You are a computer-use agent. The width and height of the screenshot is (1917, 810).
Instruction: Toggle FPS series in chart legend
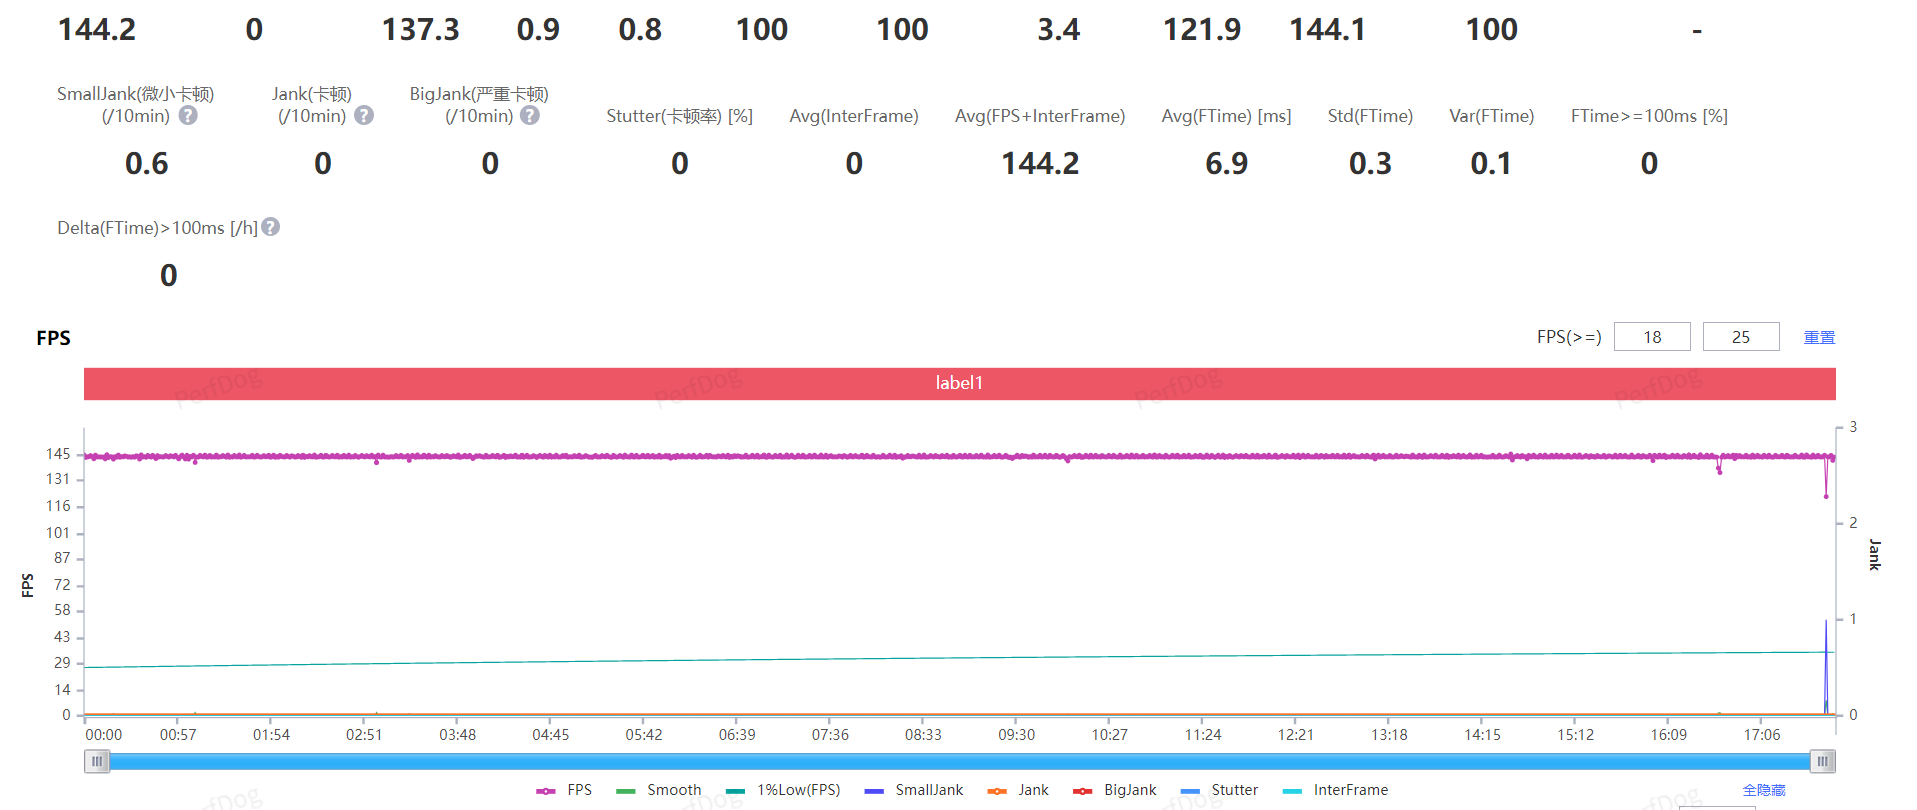(x=565, y=790)
